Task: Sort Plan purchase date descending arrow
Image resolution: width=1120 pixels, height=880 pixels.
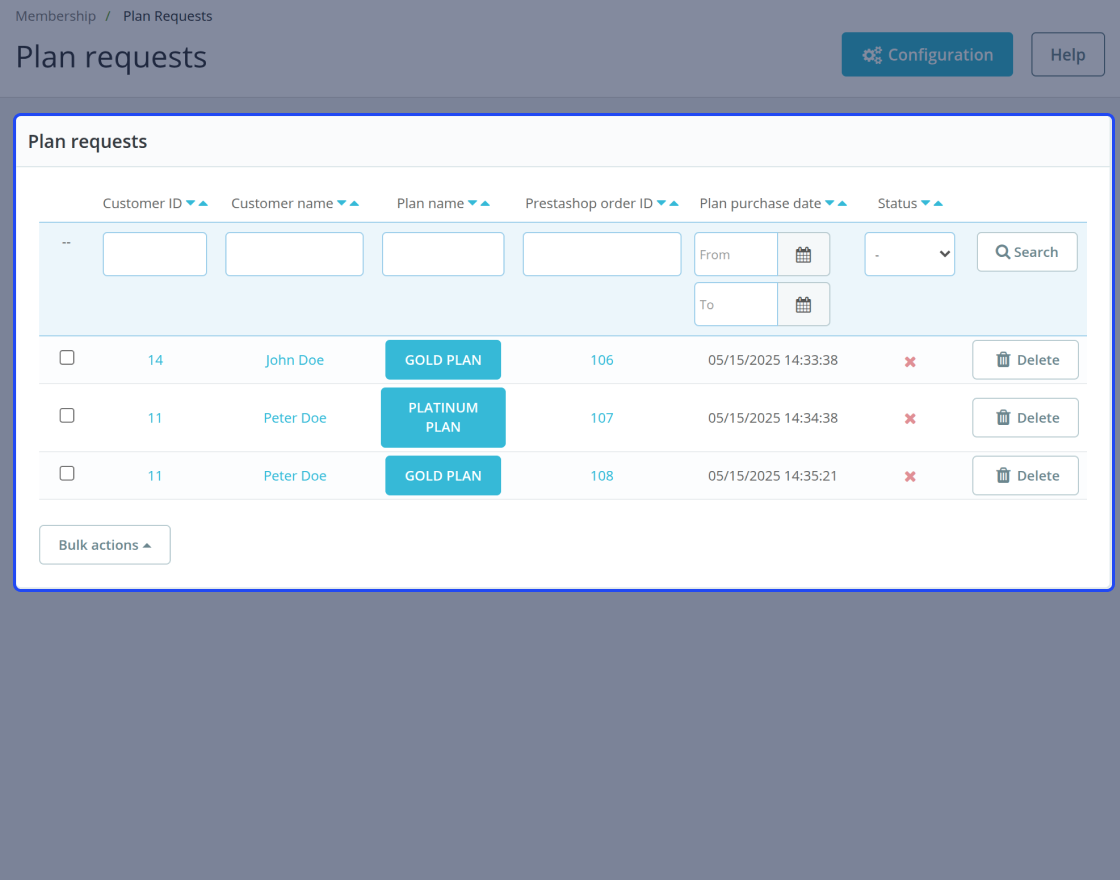Action: (830, 204)
